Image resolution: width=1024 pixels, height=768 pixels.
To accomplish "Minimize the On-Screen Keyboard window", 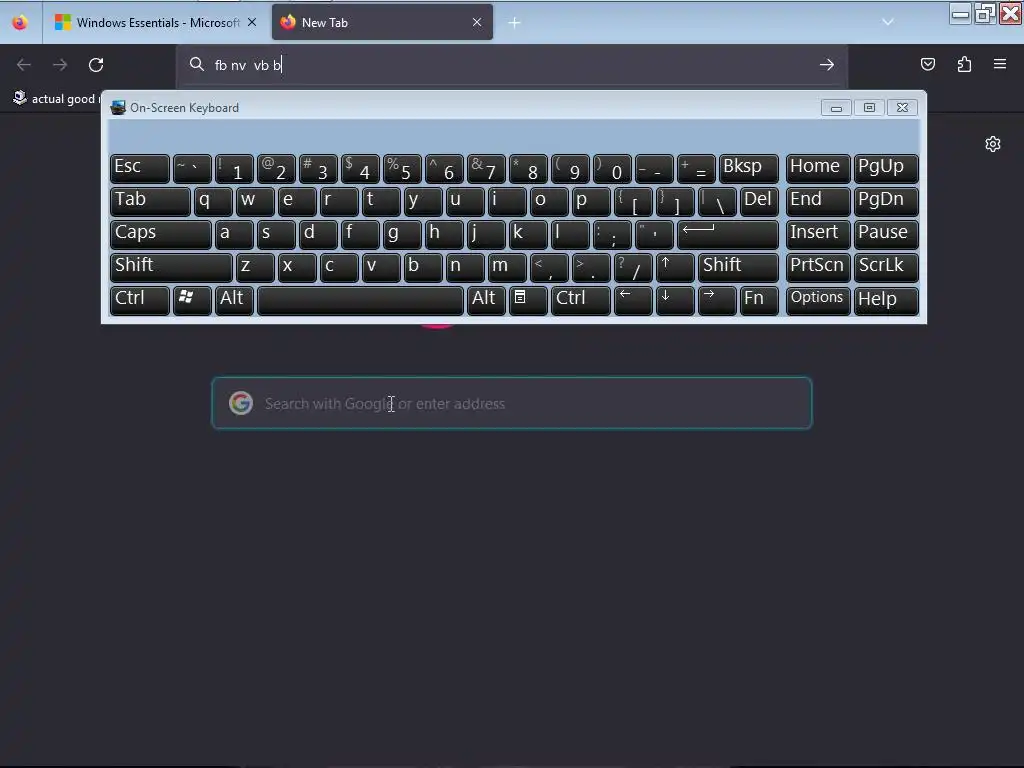I will coord(836,108).
